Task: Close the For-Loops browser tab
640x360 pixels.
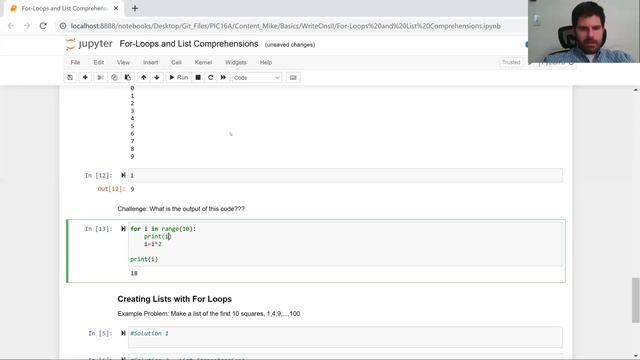Action: [116, 8]
